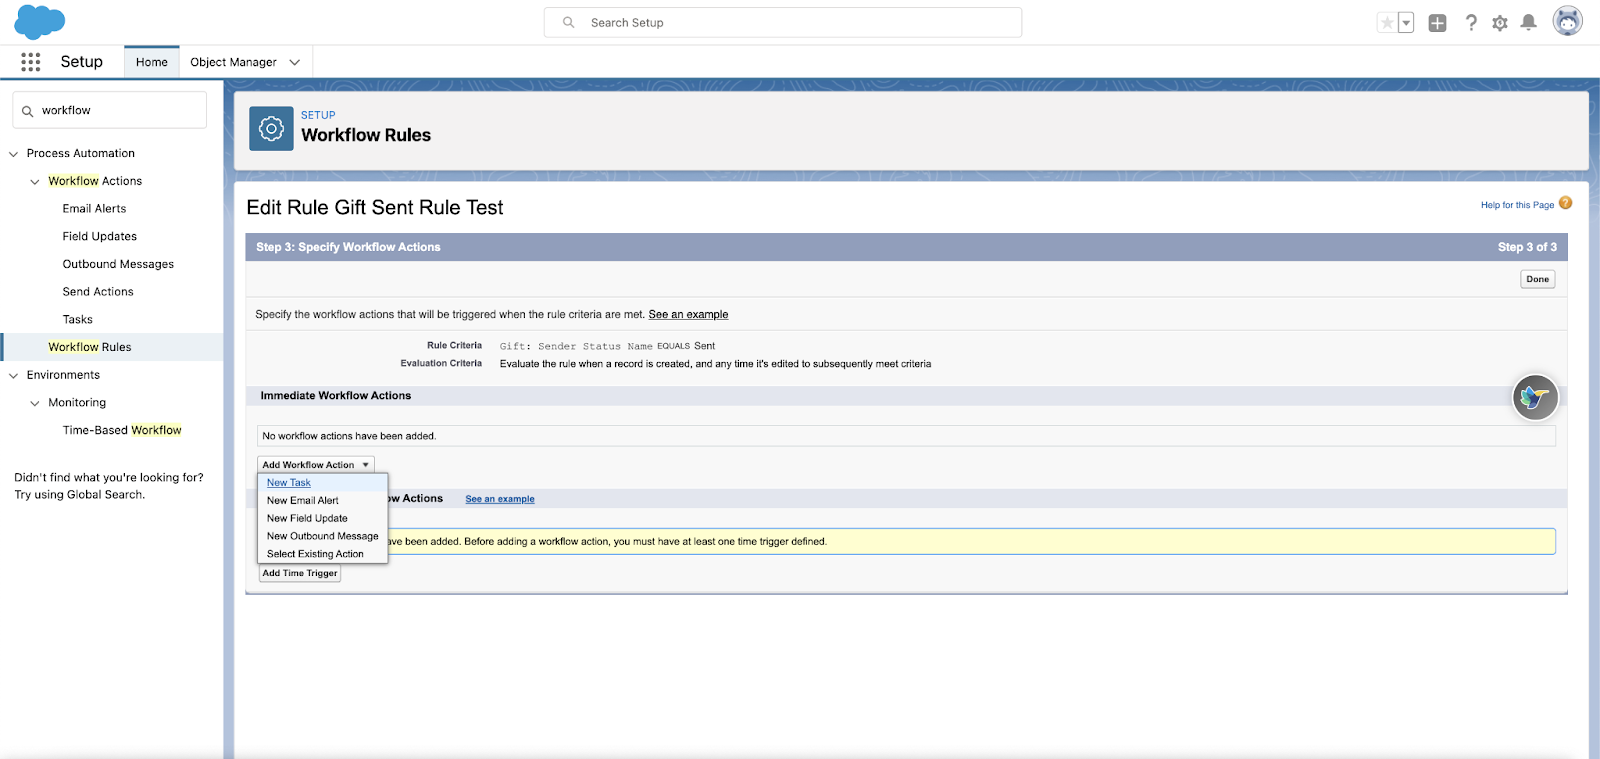Open the App Launcher grid icon
This screenshot has height=759, width=1600.
[x=31, y=62]
